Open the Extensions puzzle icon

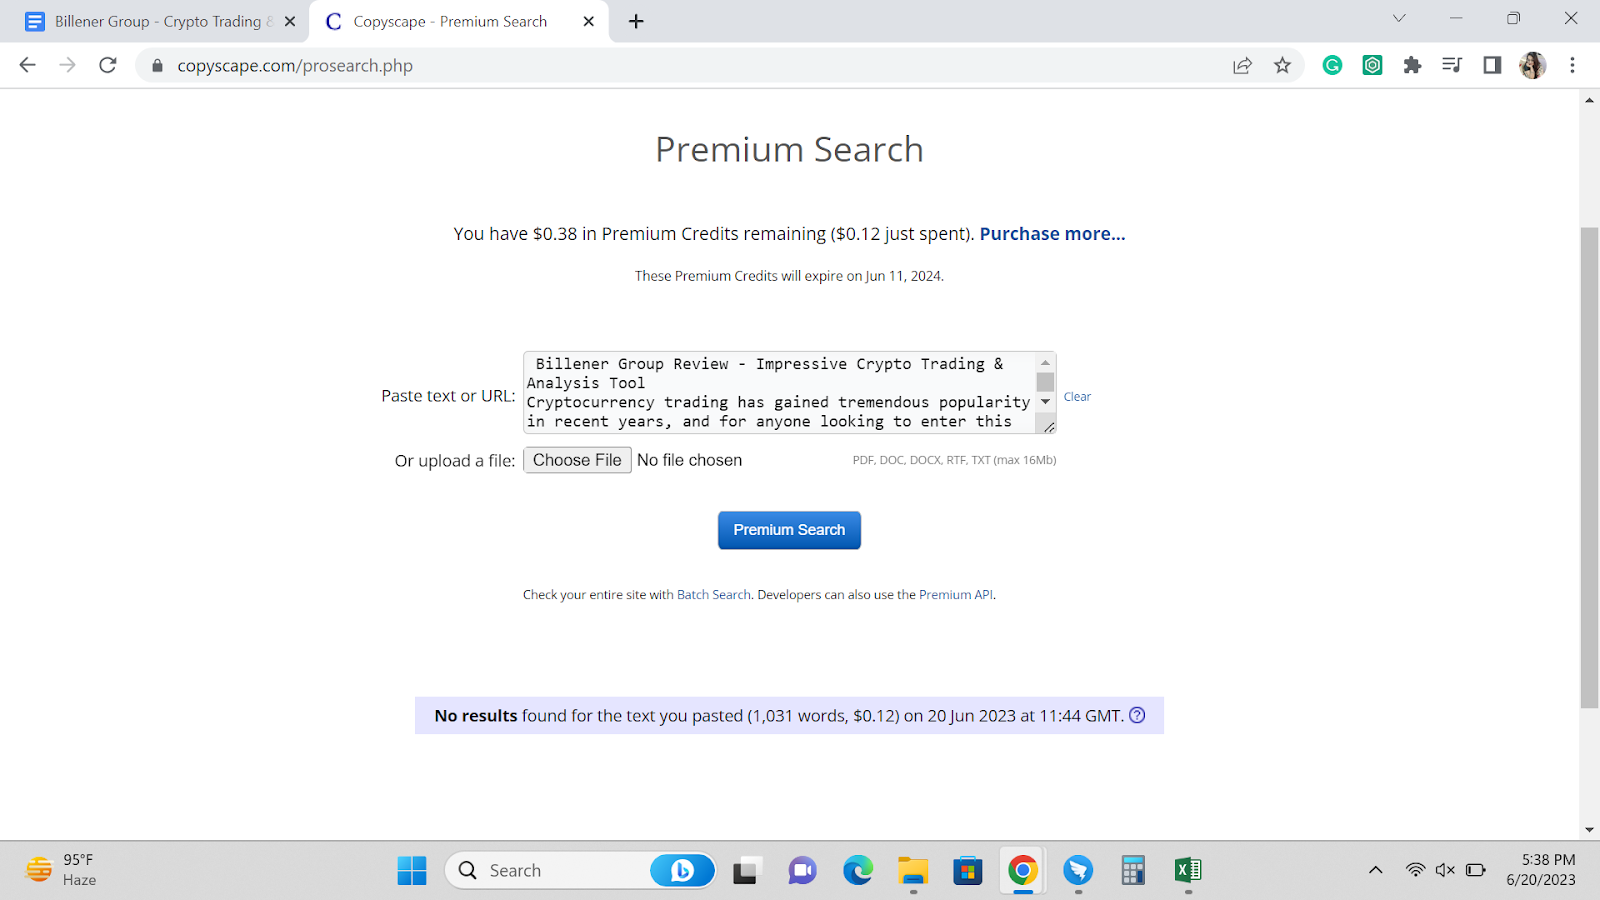coord(1412,65)
